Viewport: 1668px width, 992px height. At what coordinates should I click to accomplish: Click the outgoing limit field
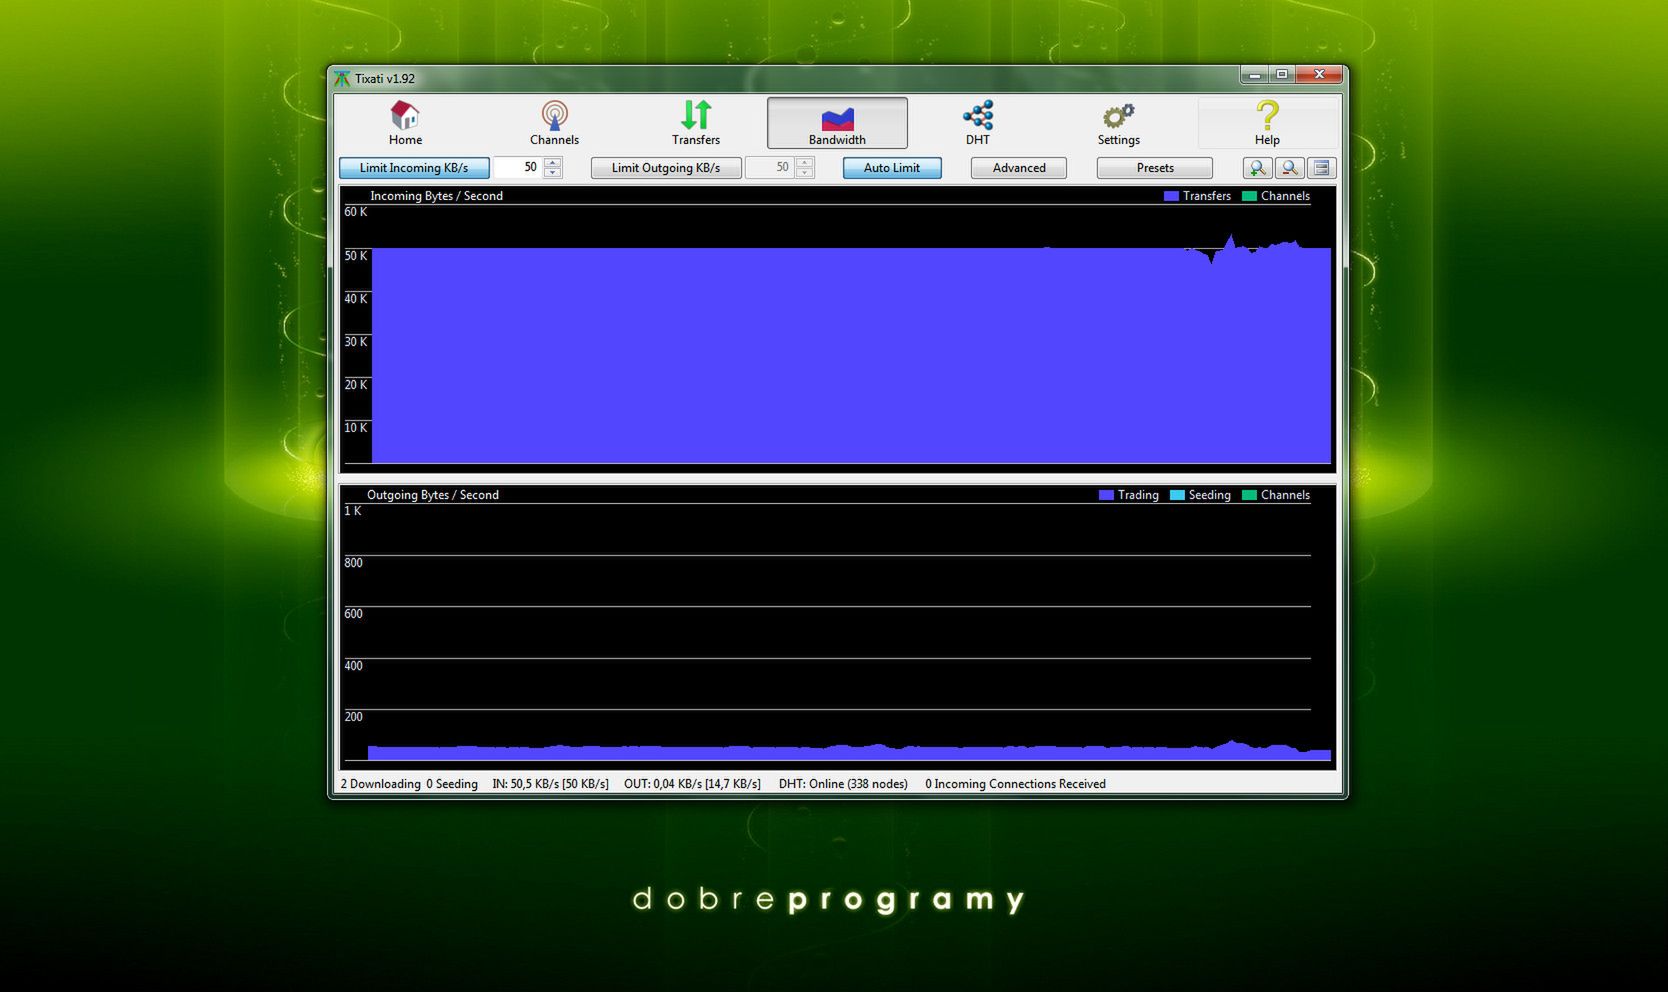point(770,168)
